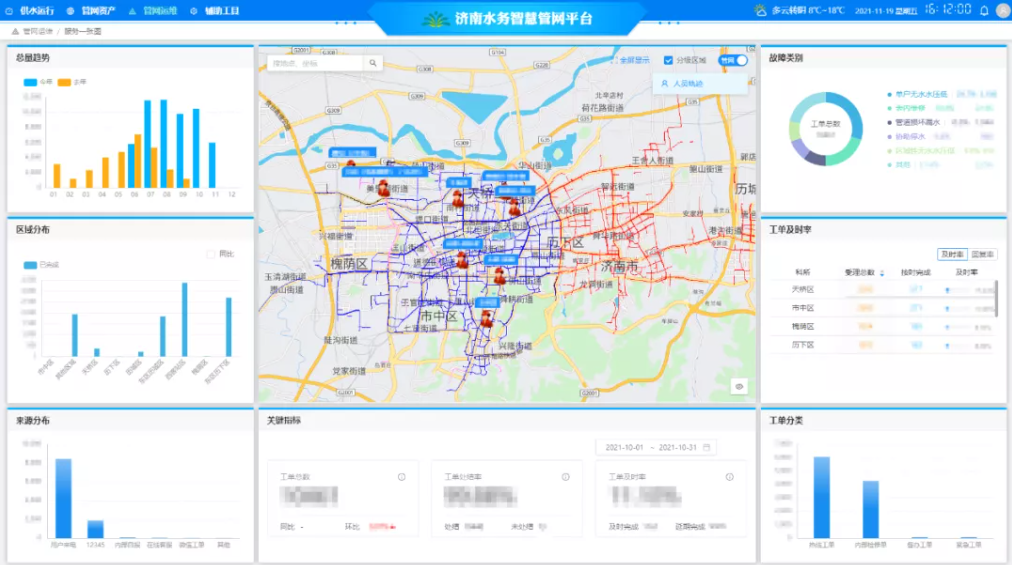Click the map search magnifier icon
1012x565 pixels.
[373, 63]
